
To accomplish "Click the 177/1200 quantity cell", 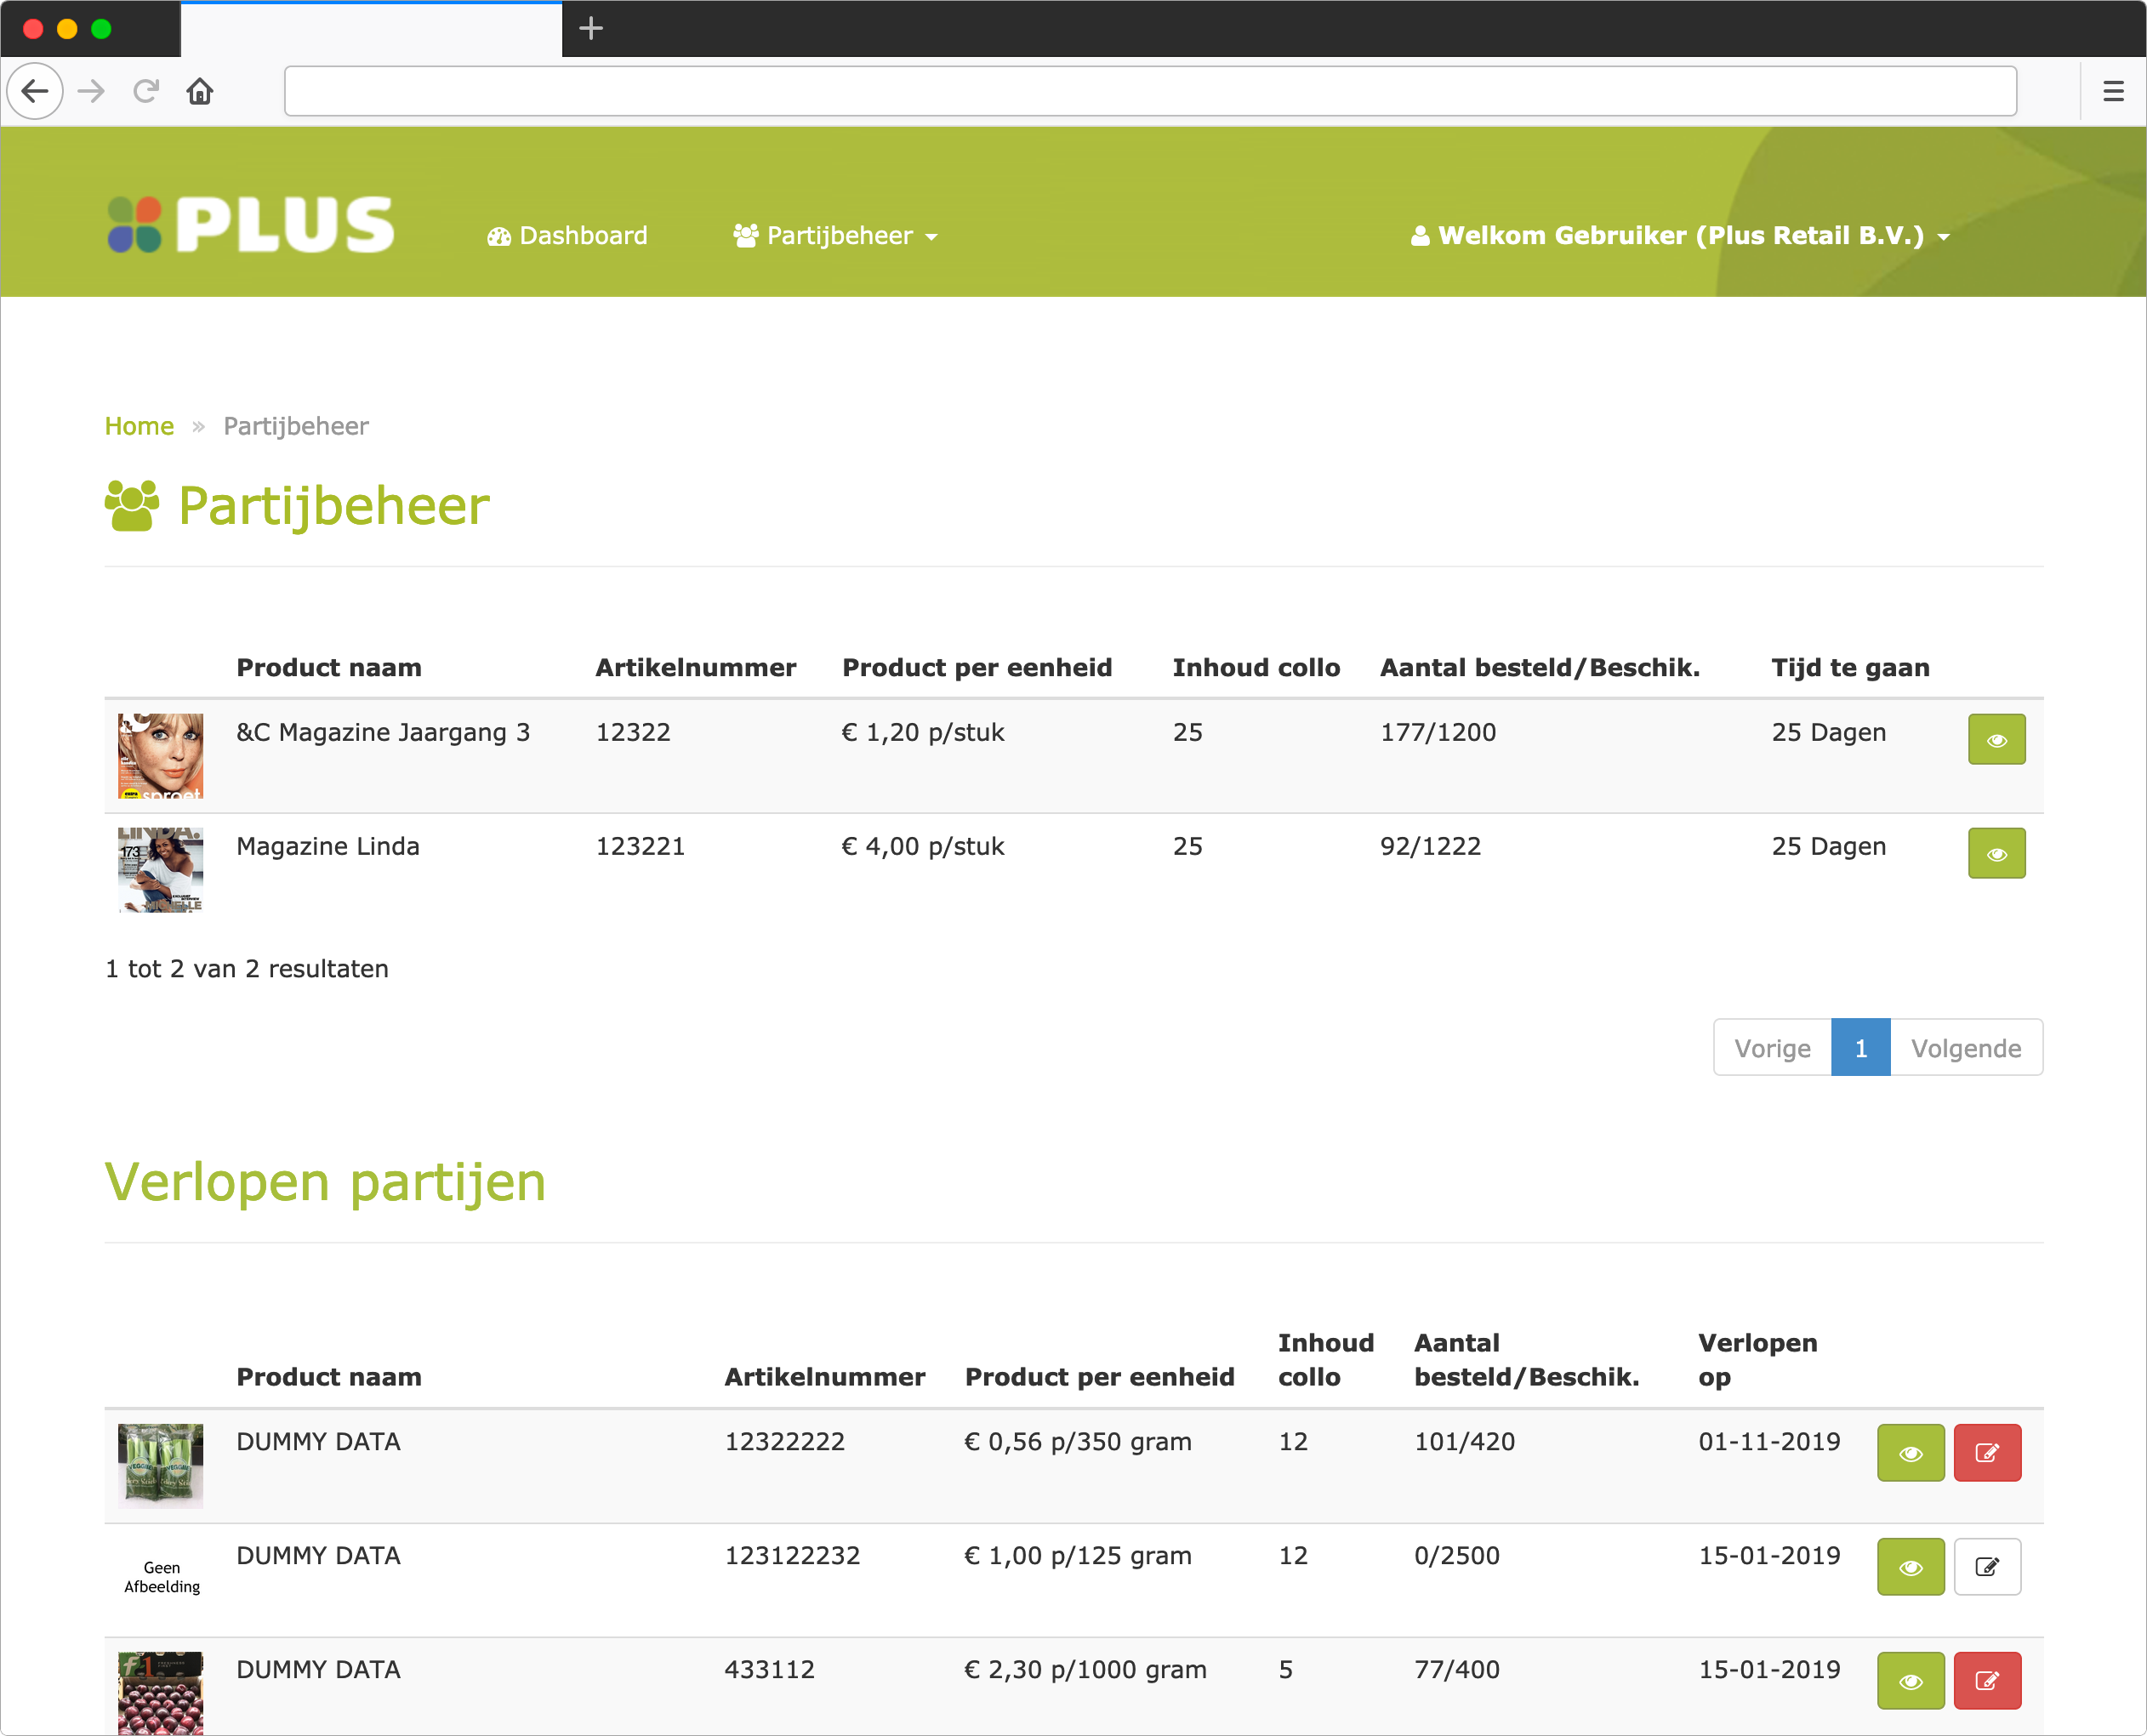I will point(1438,732).
